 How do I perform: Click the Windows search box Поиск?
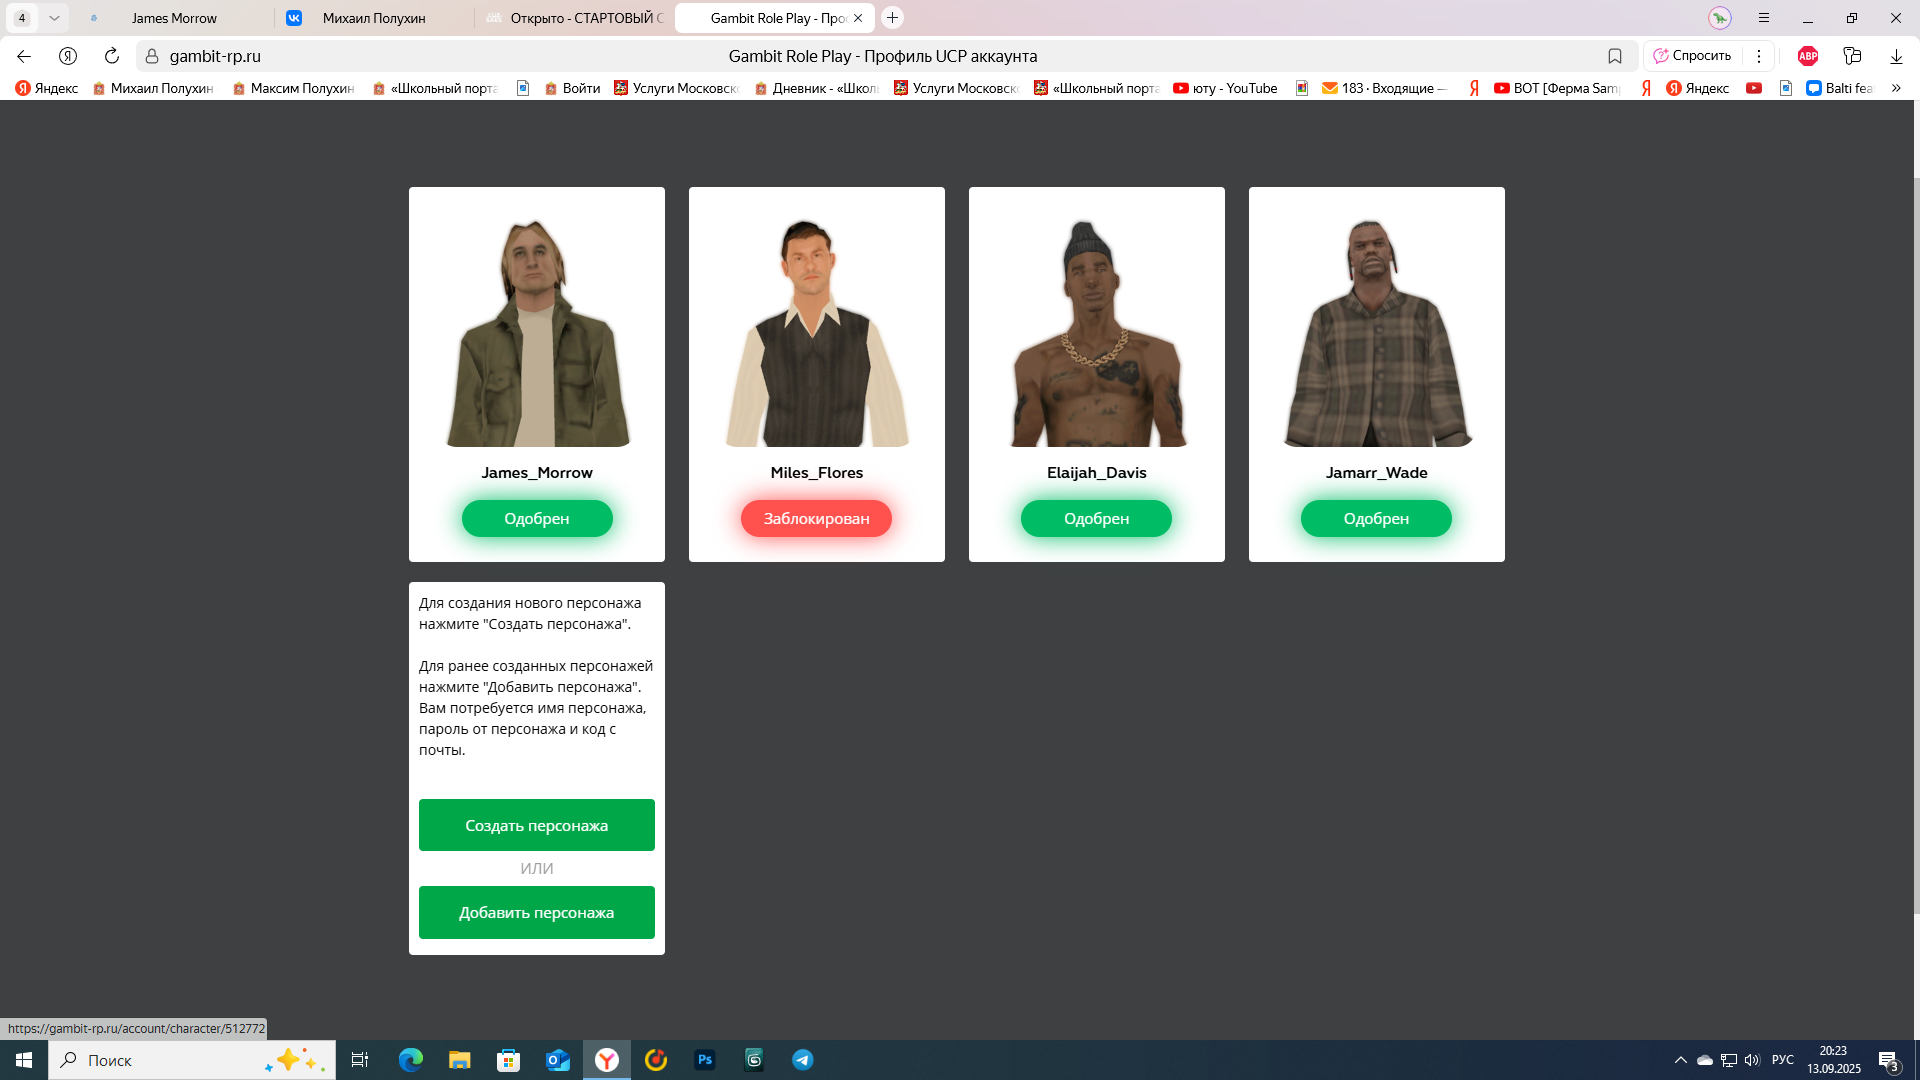pyautogui.click(x=192, y=1060)
